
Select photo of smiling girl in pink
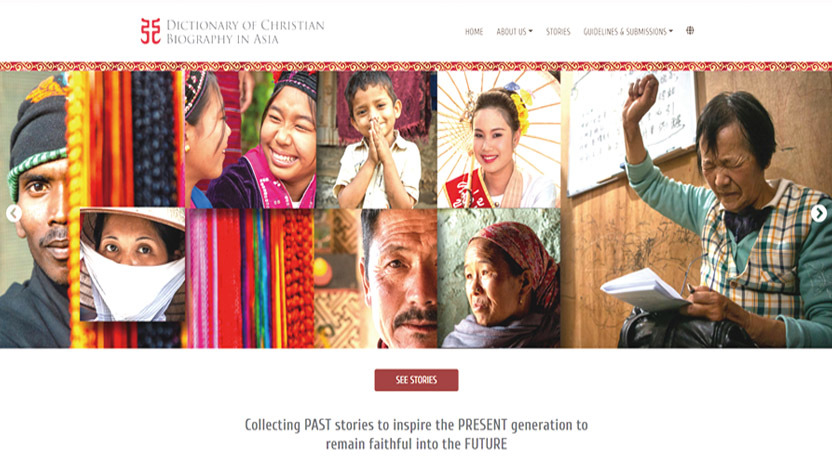[x=250, y=140]
